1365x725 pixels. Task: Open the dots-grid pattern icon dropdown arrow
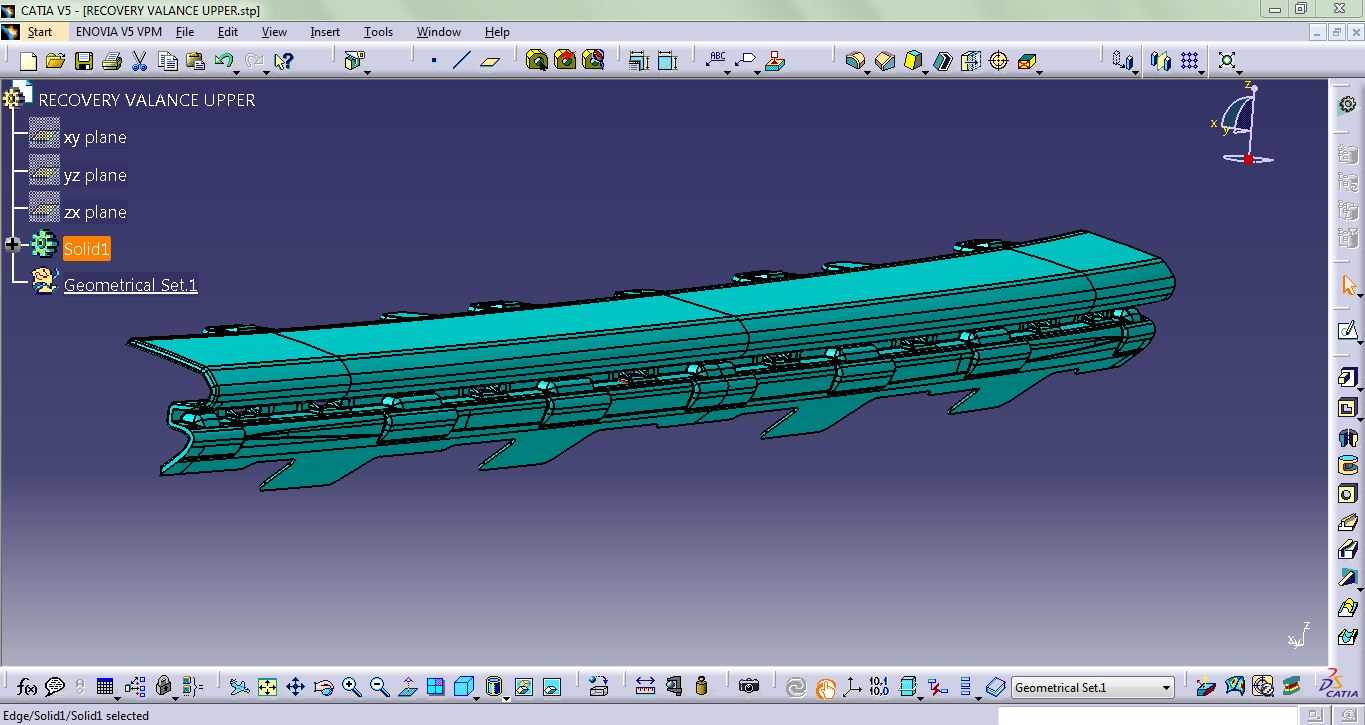1202,72
